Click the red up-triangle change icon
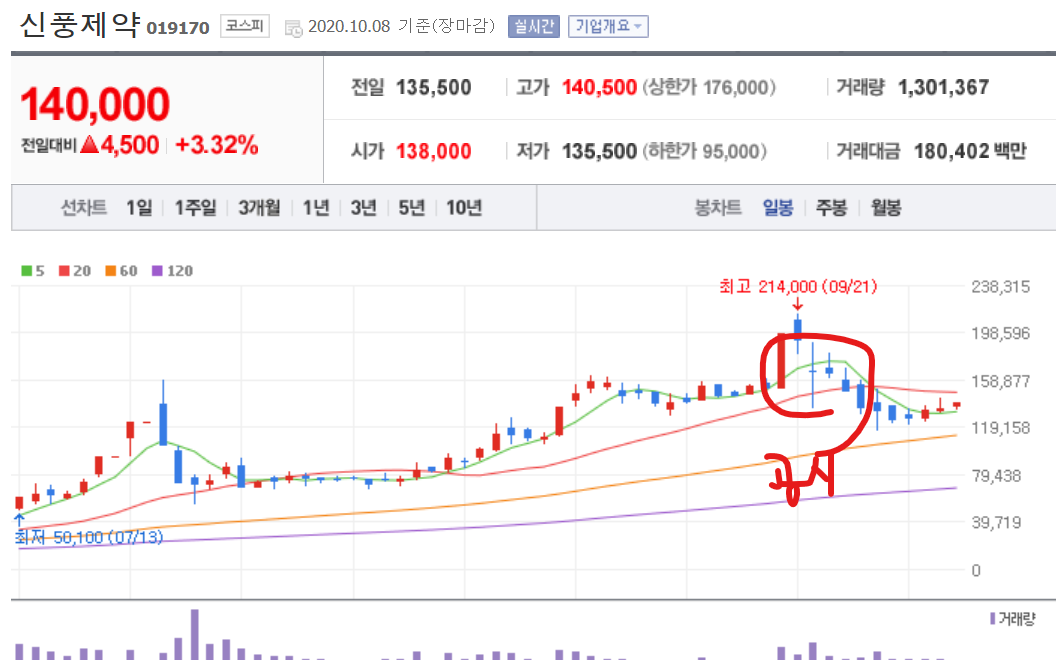 point(90,144)
